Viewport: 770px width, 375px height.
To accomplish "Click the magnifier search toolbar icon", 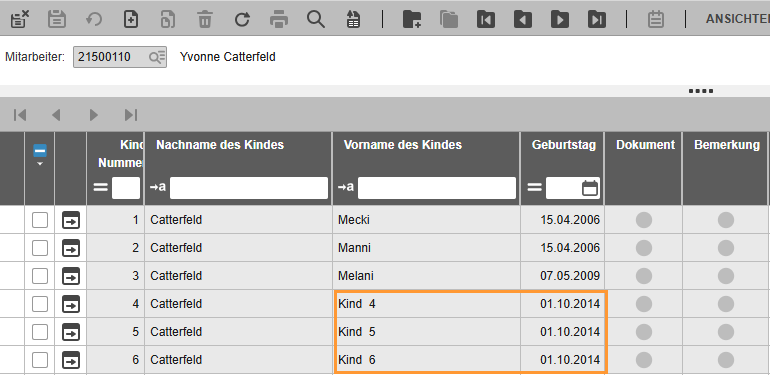I will coord(316,19).
